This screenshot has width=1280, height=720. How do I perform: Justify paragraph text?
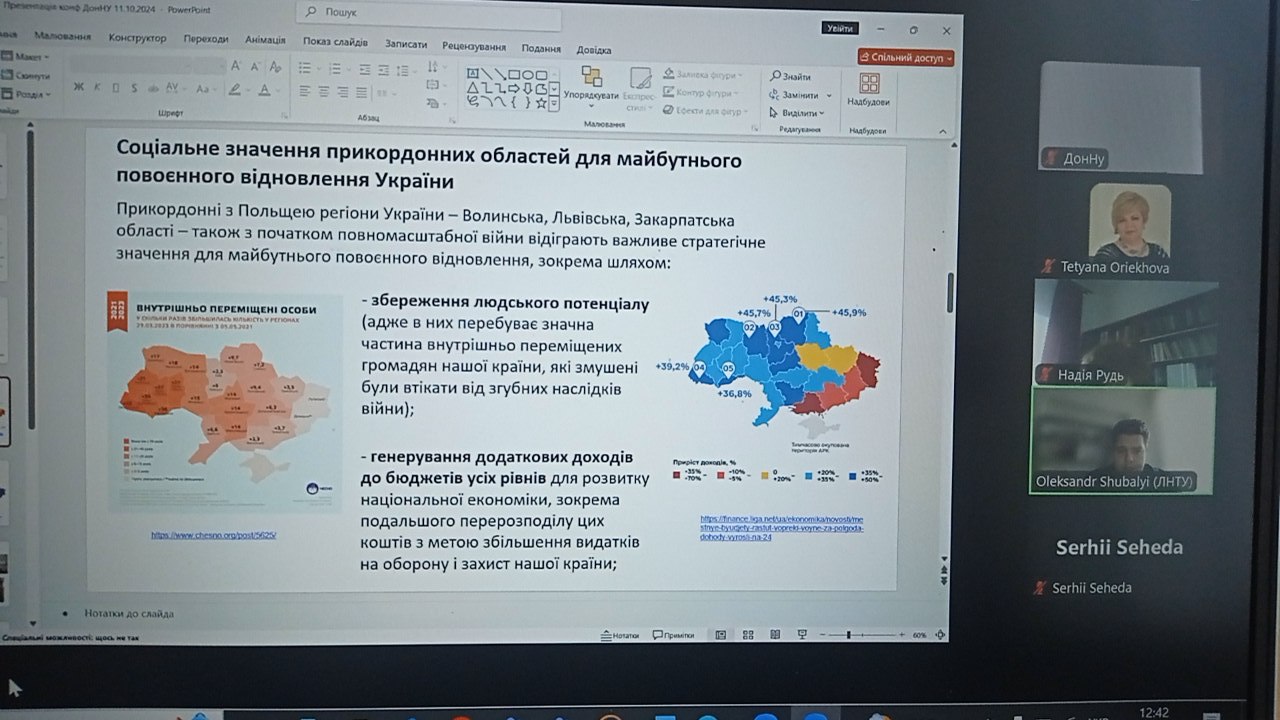[x=361, y=91]
